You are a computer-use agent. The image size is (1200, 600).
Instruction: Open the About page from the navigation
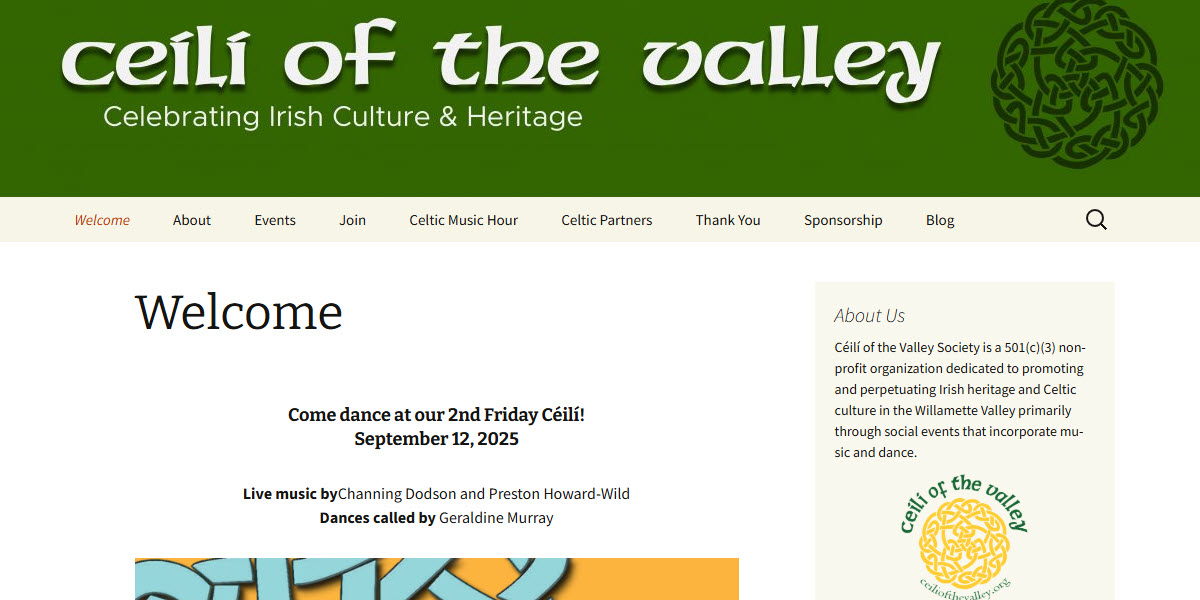[191, 219]
